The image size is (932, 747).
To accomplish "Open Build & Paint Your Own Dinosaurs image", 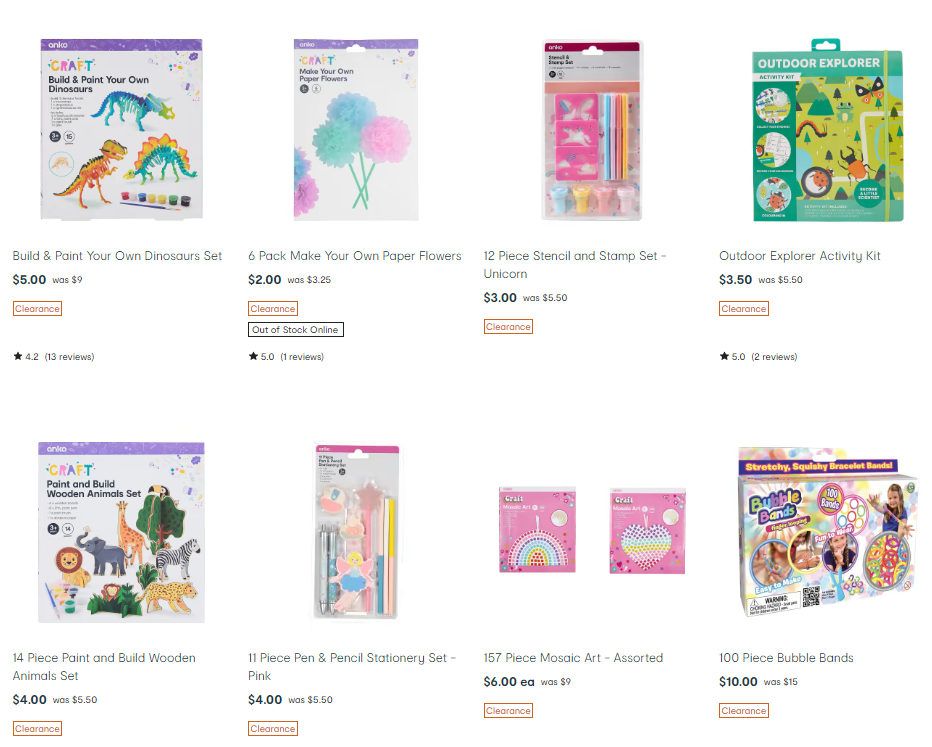I will (121, 130).
